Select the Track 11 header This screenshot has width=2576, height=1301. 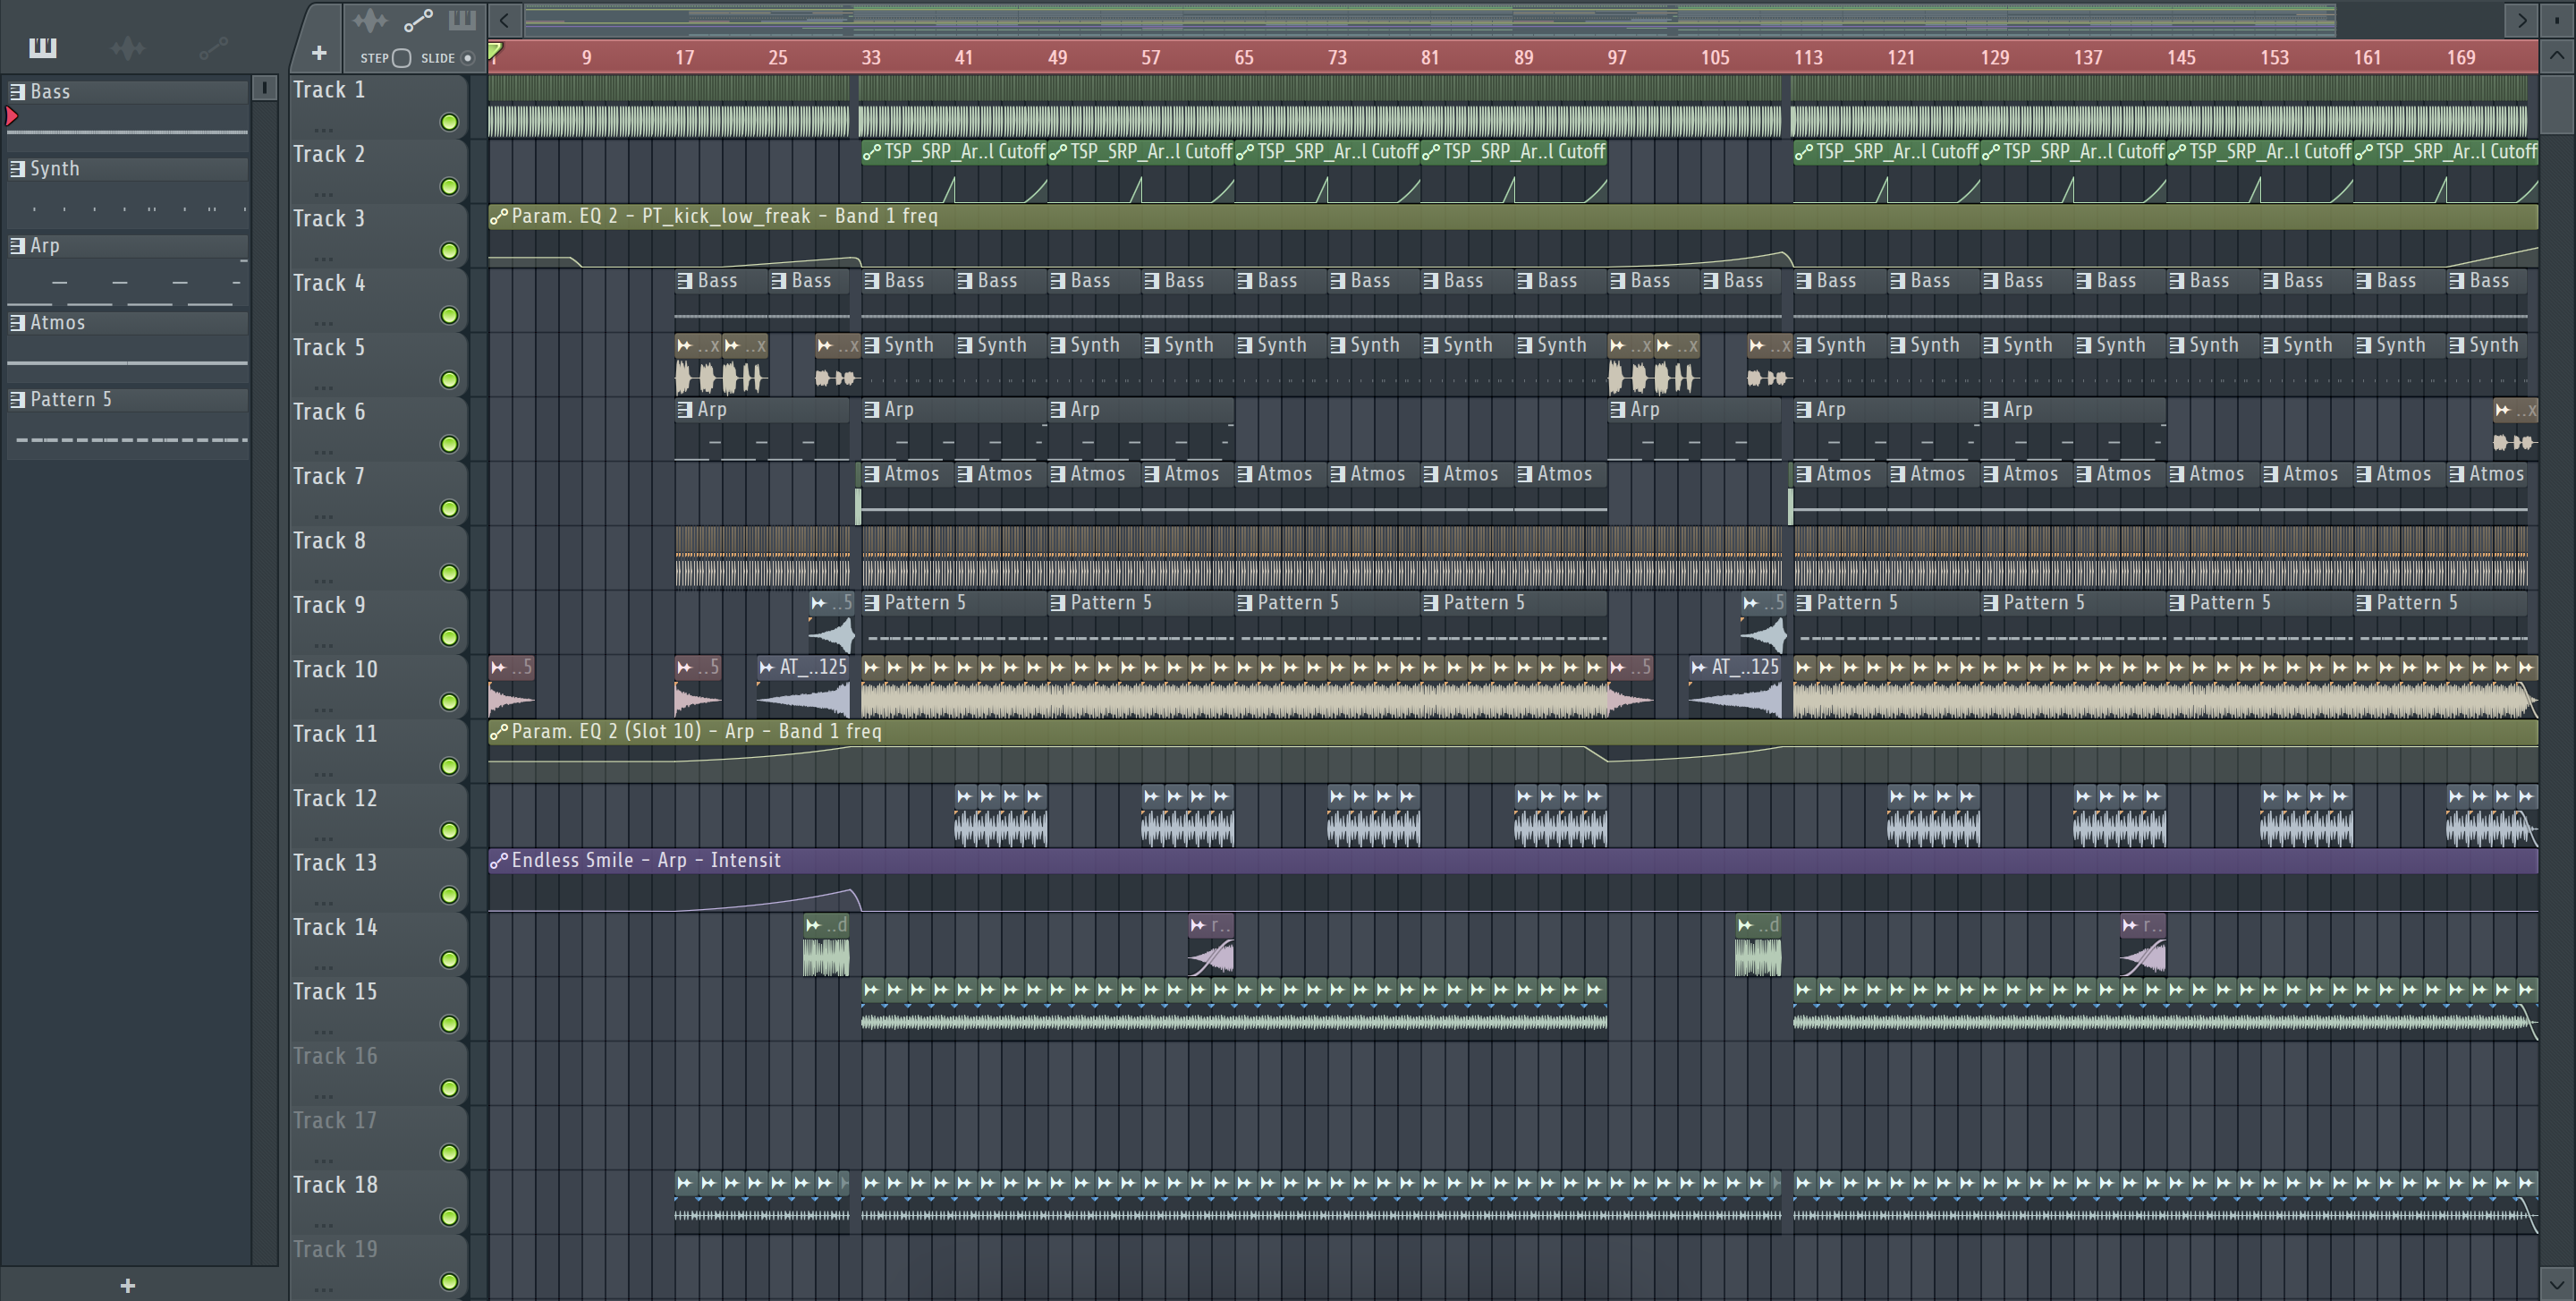click(378, 750)
